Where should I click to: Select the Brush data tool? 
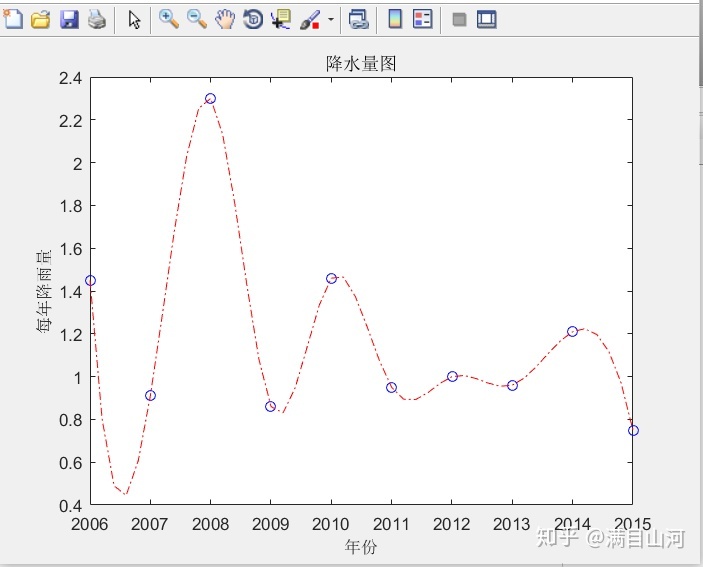tap(310, 20)
